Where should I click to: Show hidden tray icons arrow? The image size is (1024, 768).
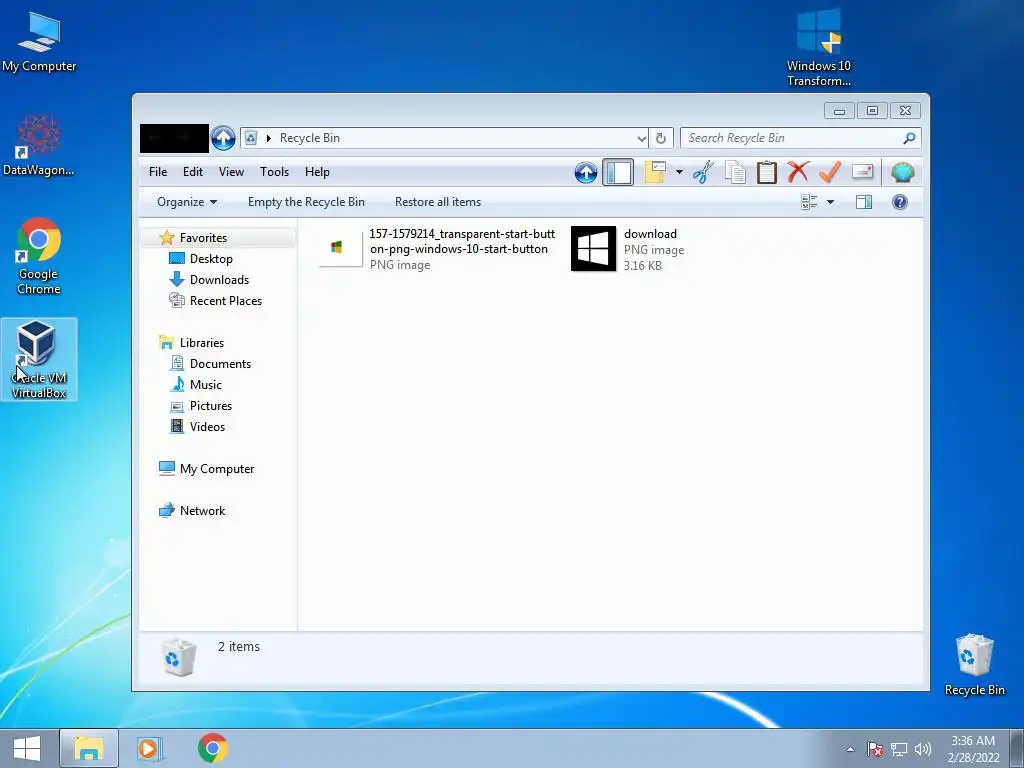tap(850, 749)
